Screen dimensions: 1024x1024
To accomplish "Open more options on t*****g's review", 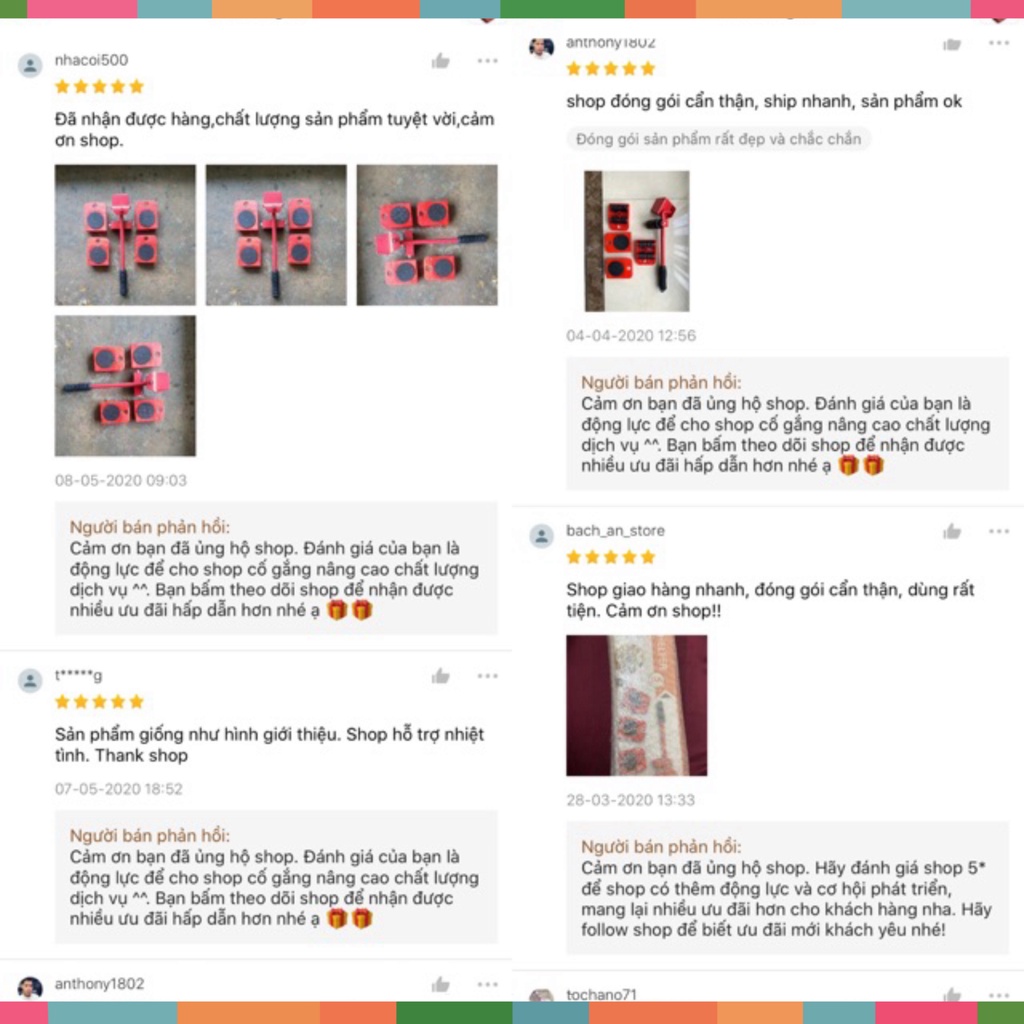I will (487, 676).
